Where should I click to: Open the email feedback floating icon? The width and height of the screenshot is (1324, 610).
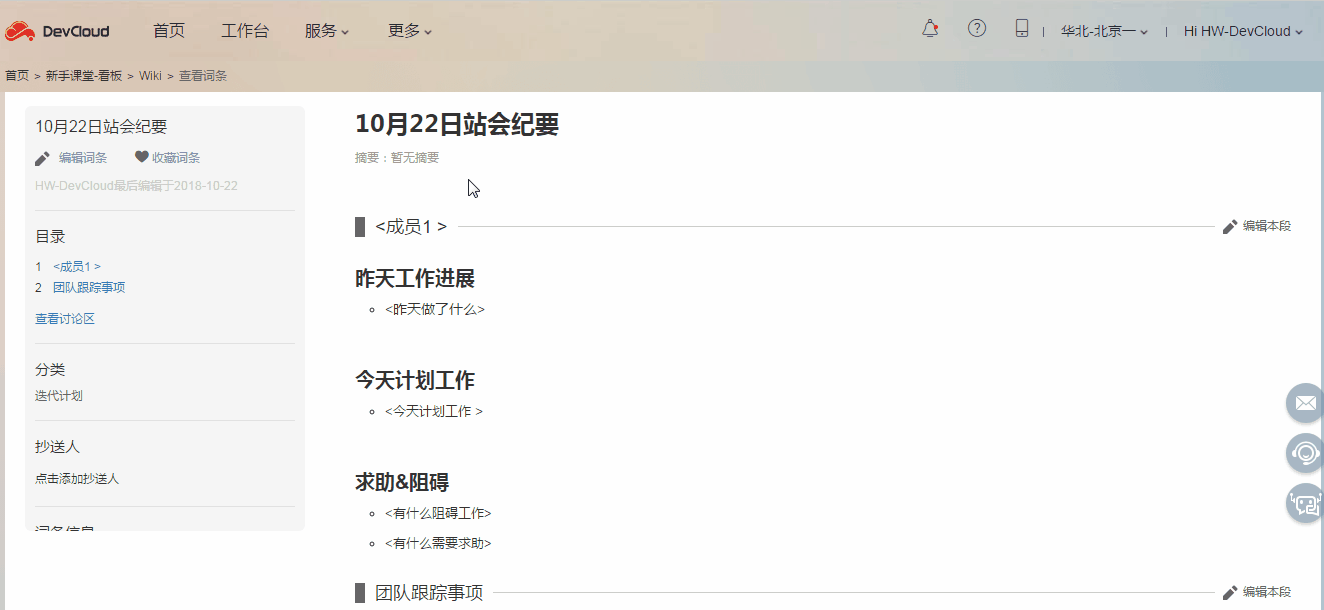(1304, 403)
